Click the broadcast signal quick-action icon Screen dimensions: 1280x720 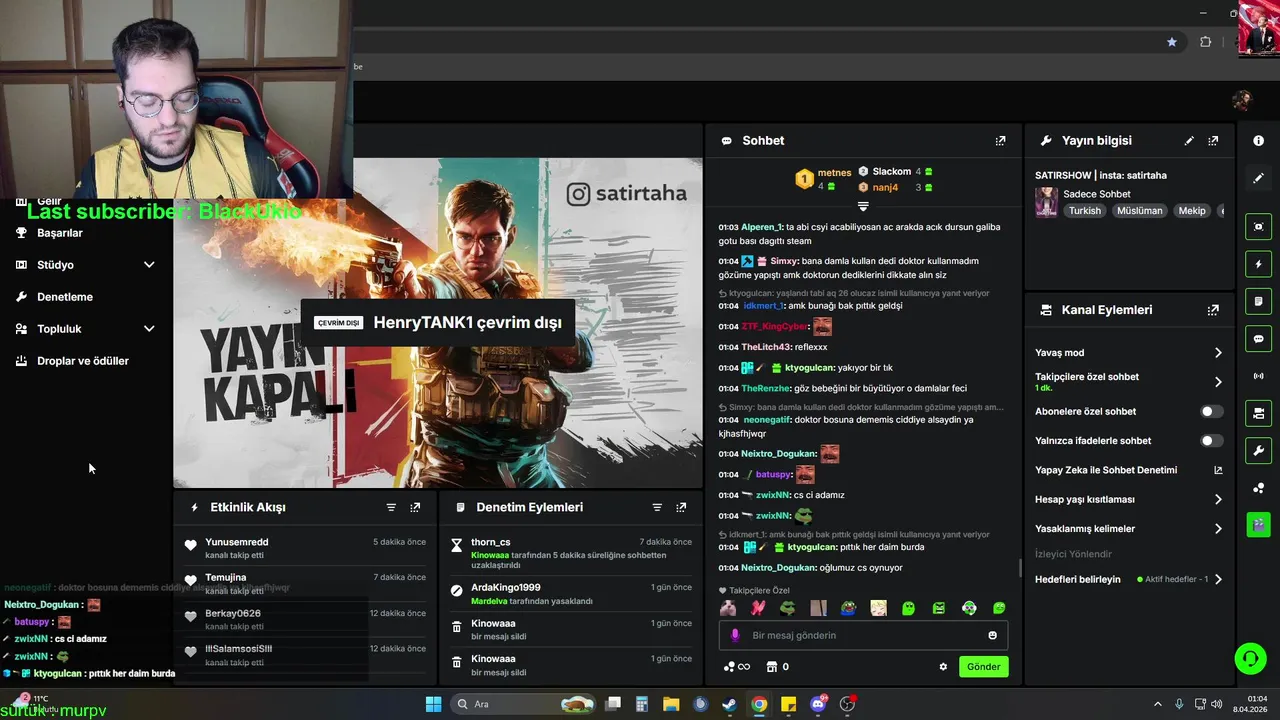(x=1258, y=376)
